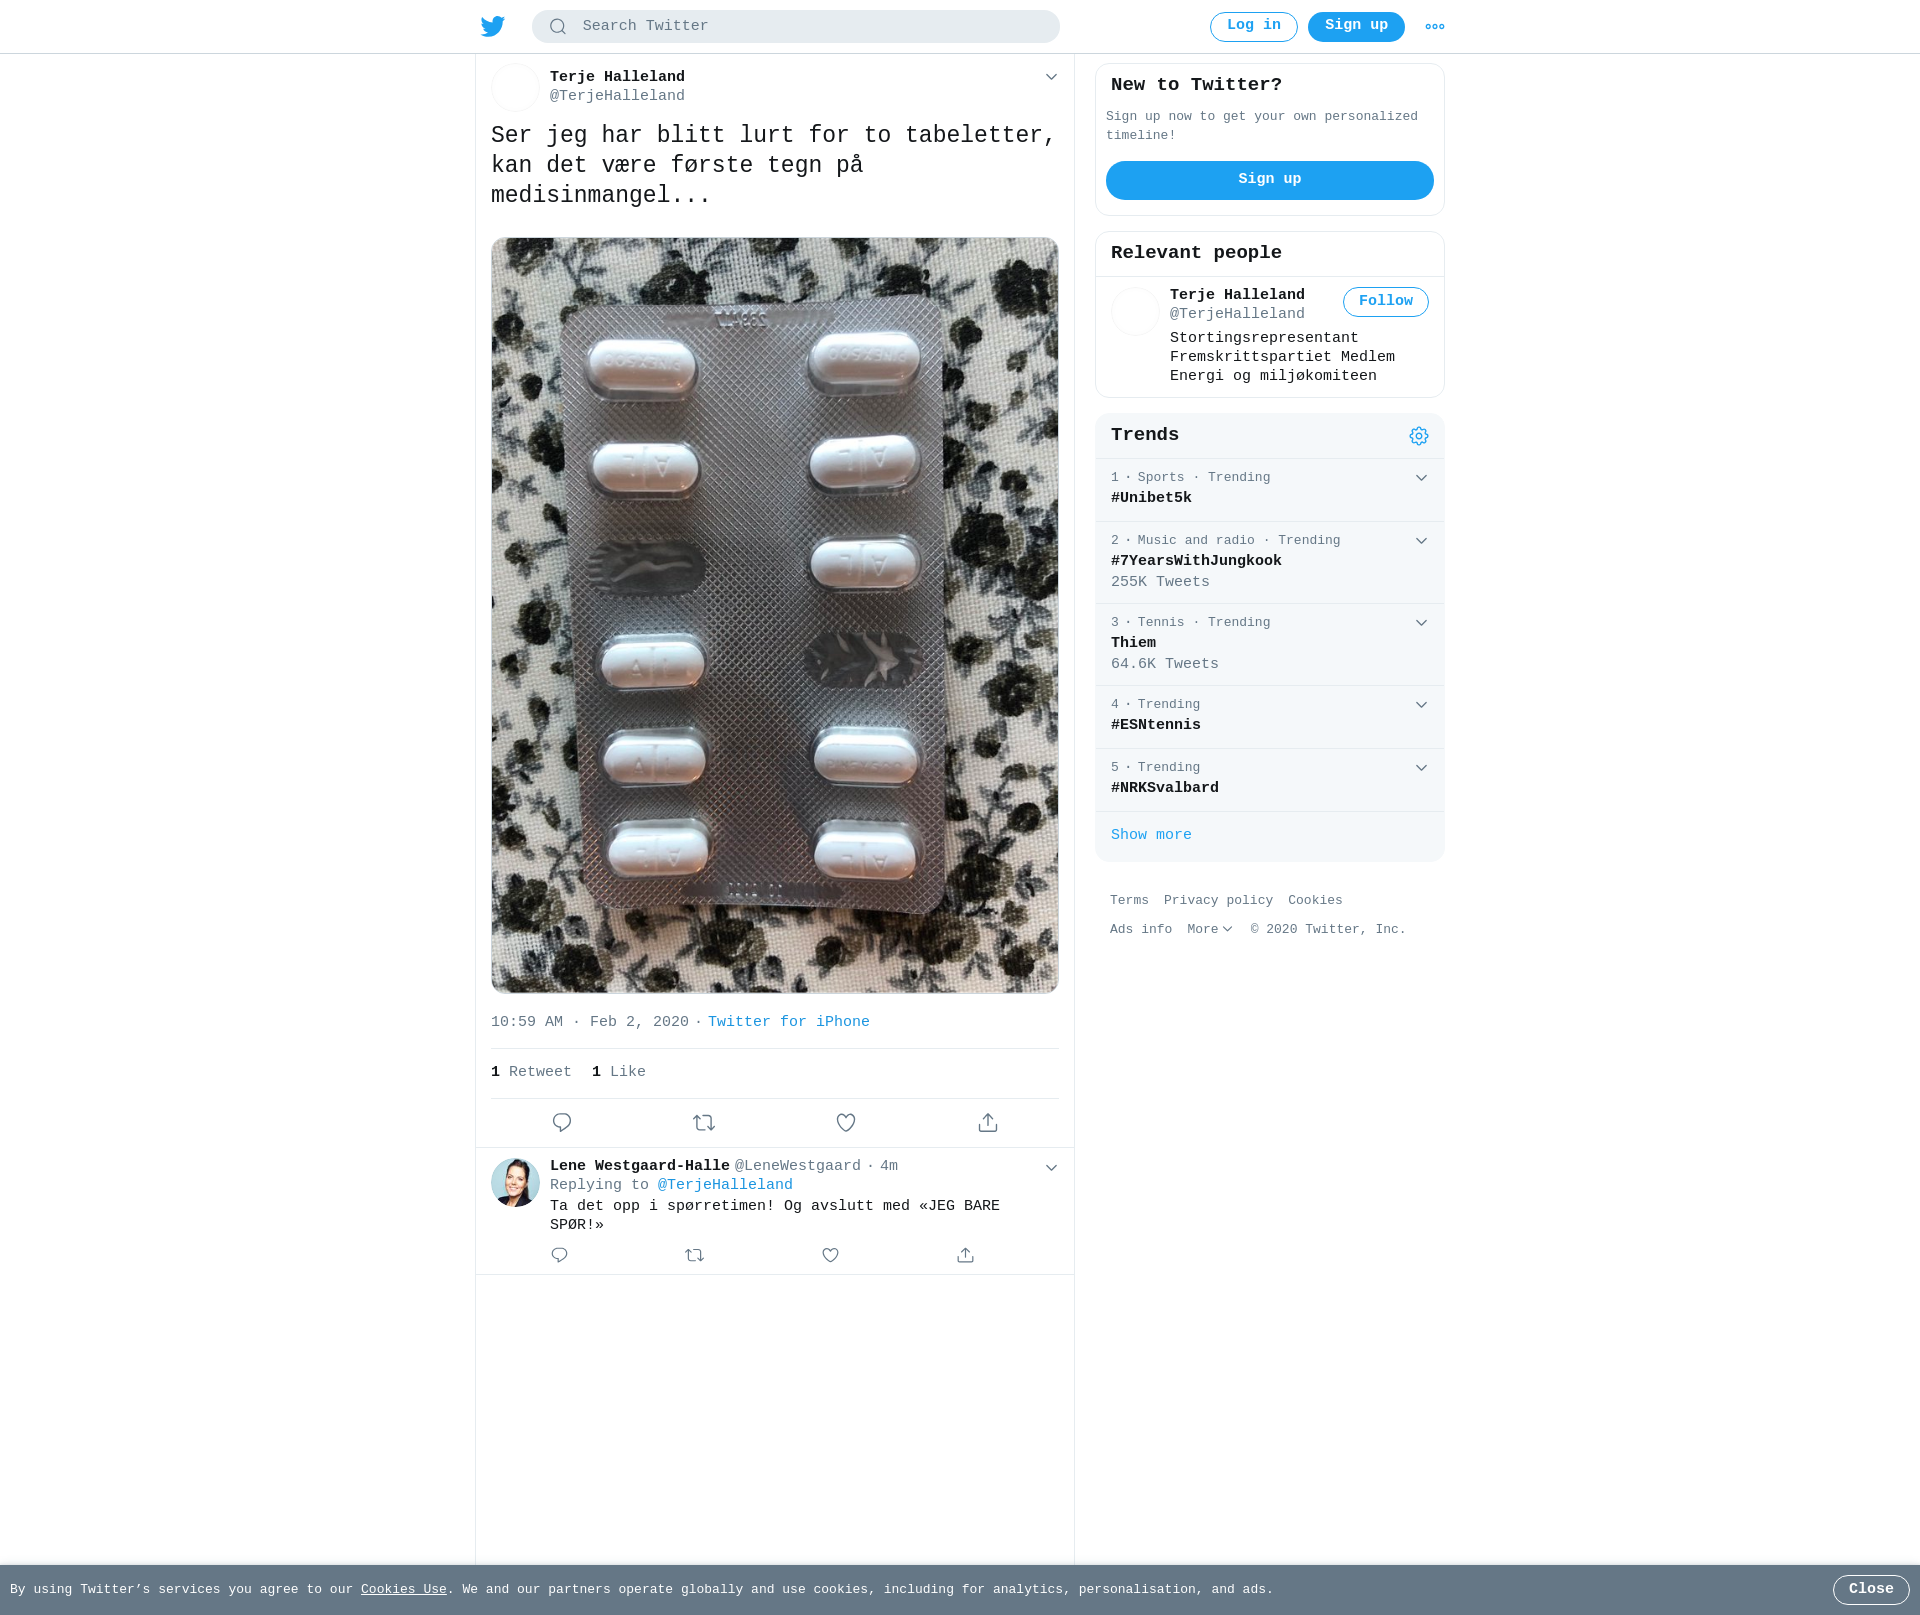Like Lene Westgaard-Halle's reply
Screen dimensions: 1920x1615
click(830, 1255)
